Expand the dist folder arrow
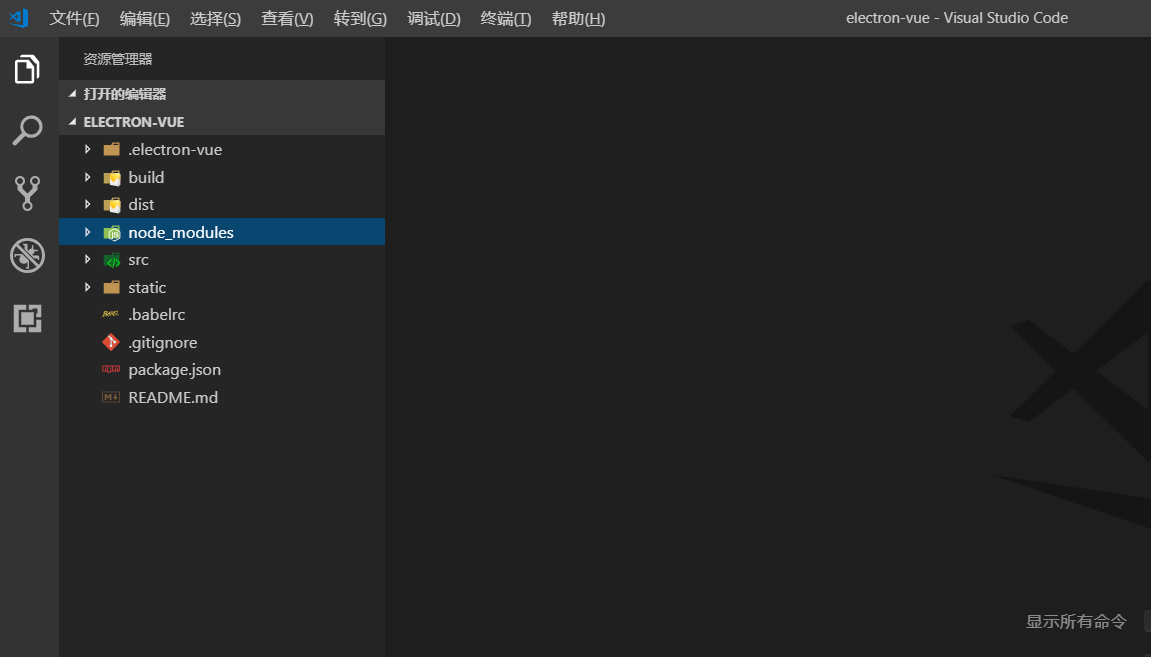Image resolution: width=1151 pixels, height=657 pixels. coord(87,204)
